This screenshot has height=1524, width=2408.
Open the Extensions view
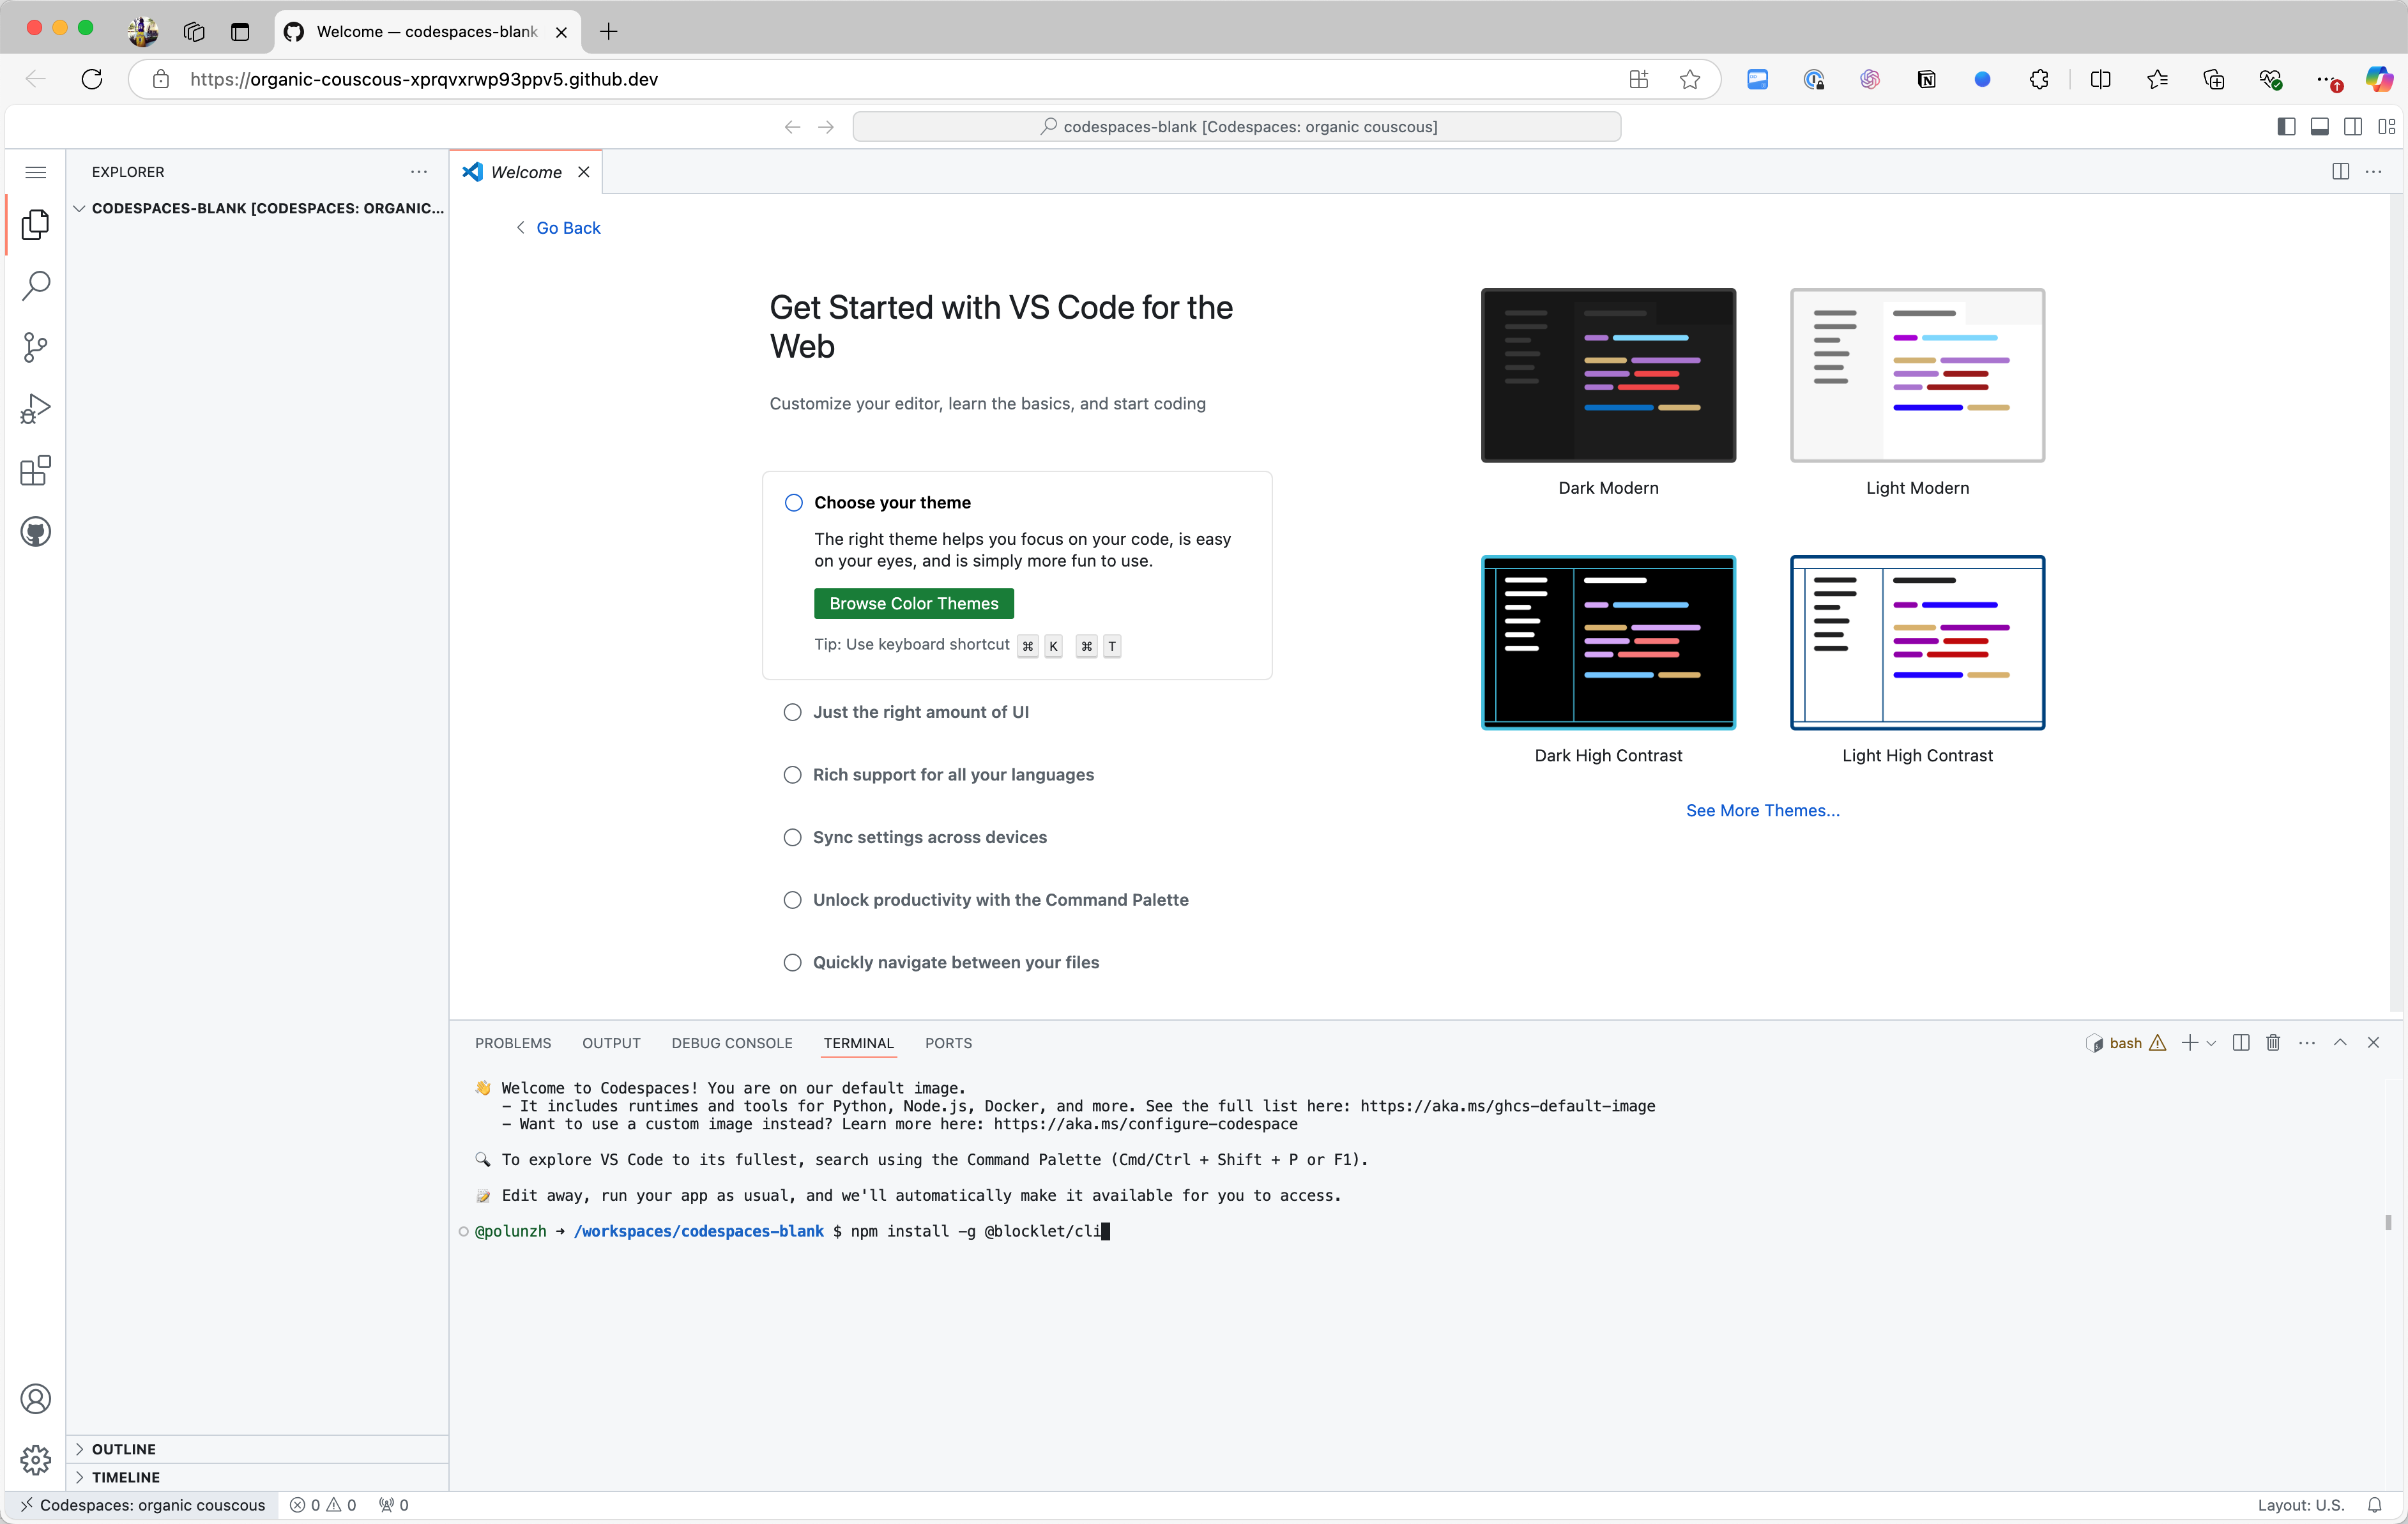pyautogui.click(x=36, y=470)
